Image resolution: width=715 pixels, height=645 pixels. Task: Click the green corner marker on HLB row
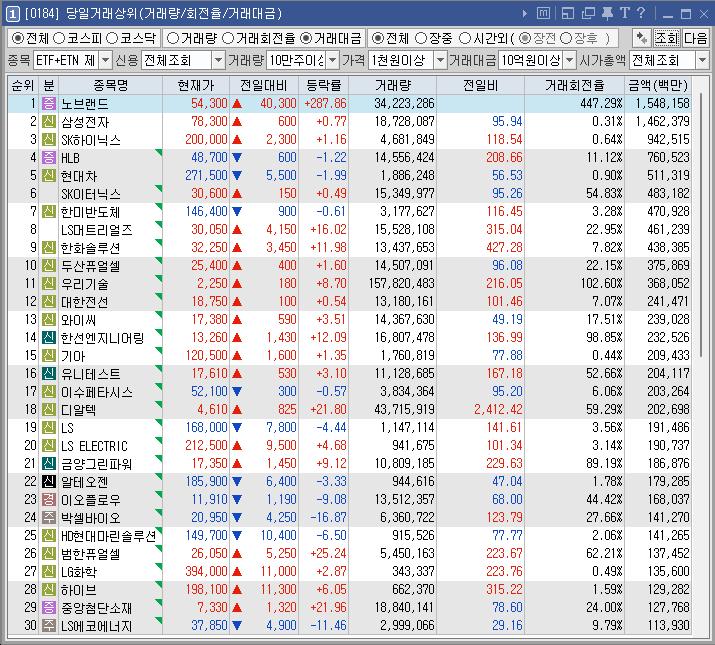(x=159, y=152)
